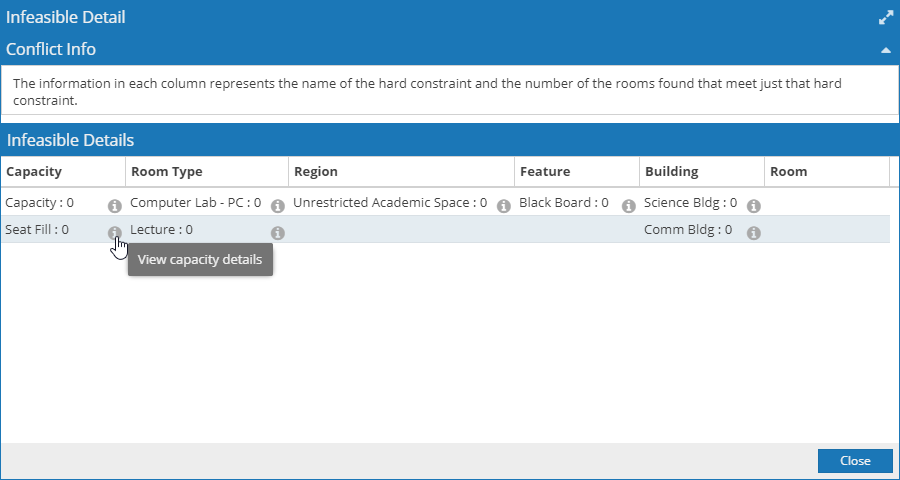Select the Room Type column header

pyautogui.click(x=207, y=172)
